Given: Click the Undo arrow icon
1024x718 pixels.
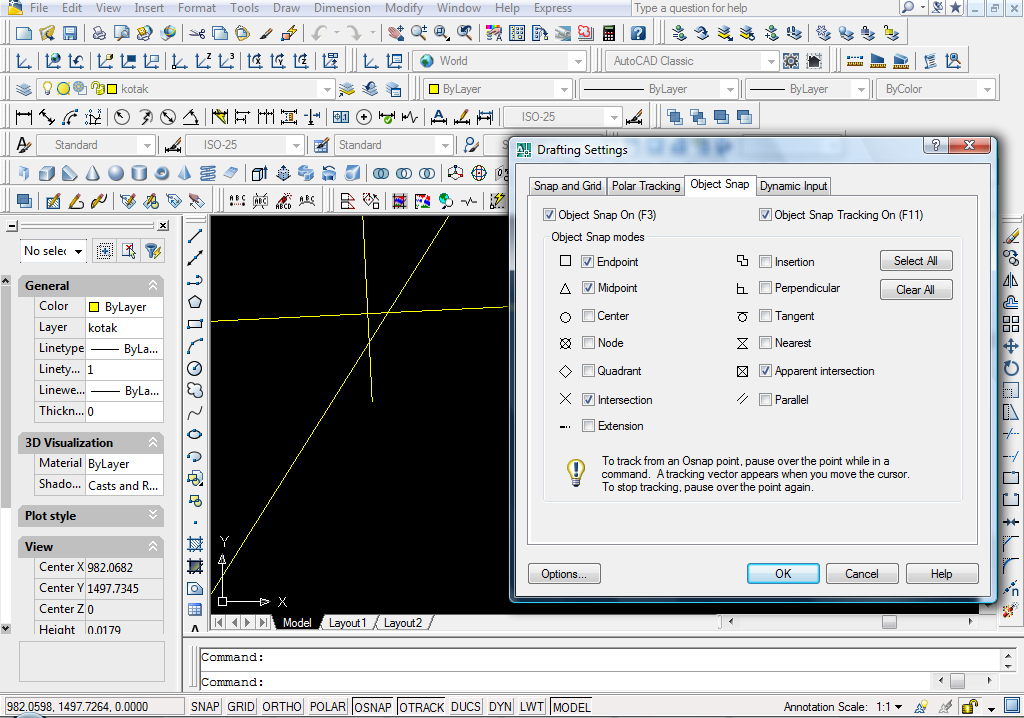Looking at the screenshot, I should (319, 33).
